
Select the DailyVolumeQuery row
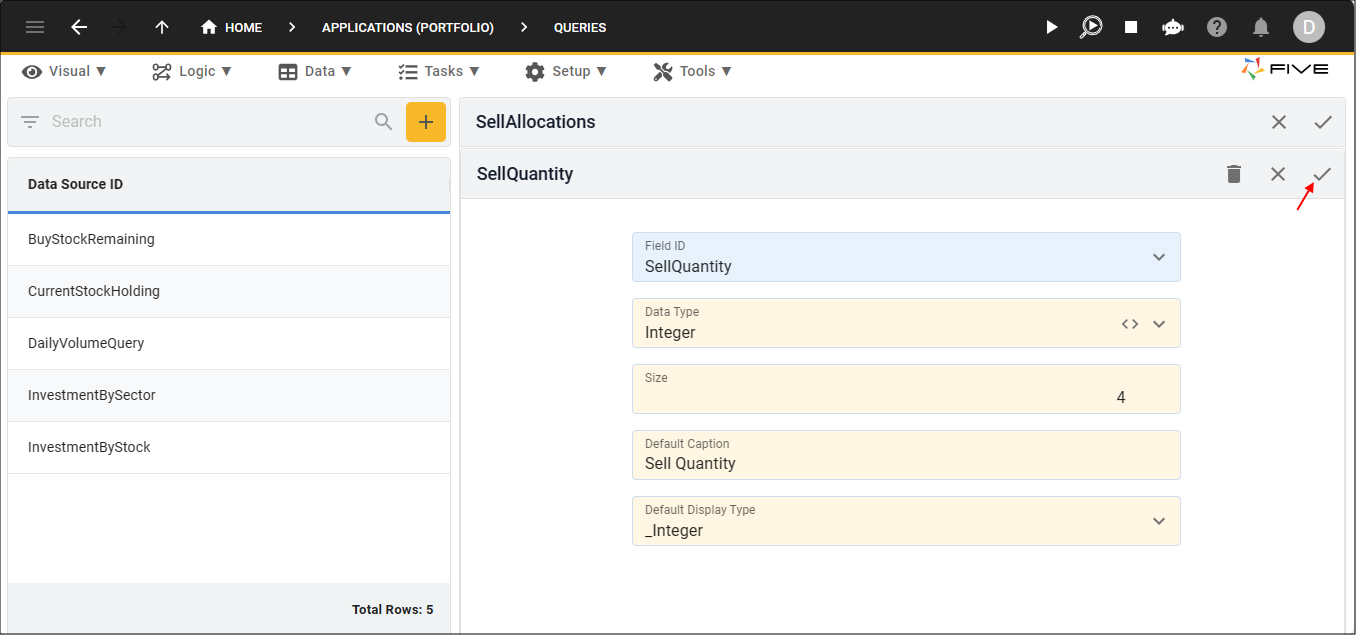(x=229, y=343)
